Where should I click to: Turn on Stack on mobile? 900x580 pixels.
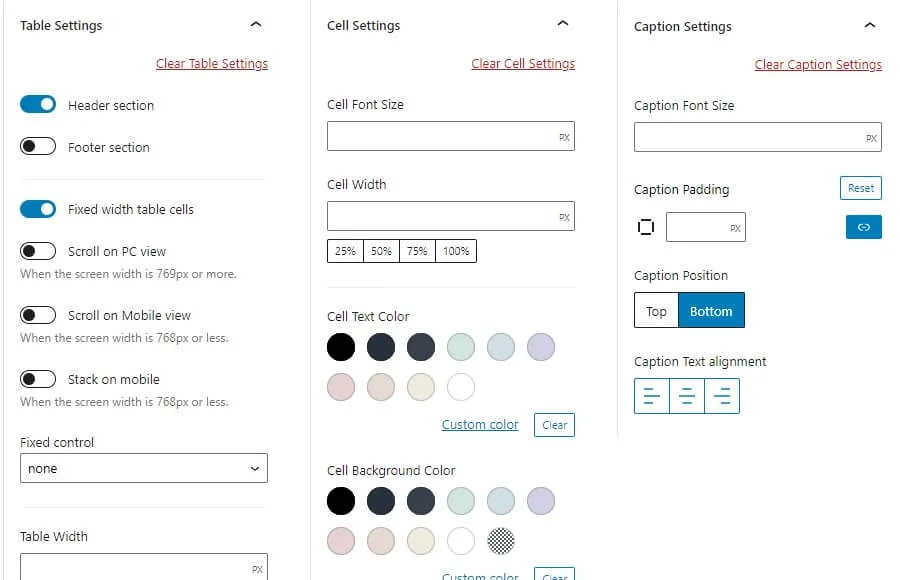(38, 379)
